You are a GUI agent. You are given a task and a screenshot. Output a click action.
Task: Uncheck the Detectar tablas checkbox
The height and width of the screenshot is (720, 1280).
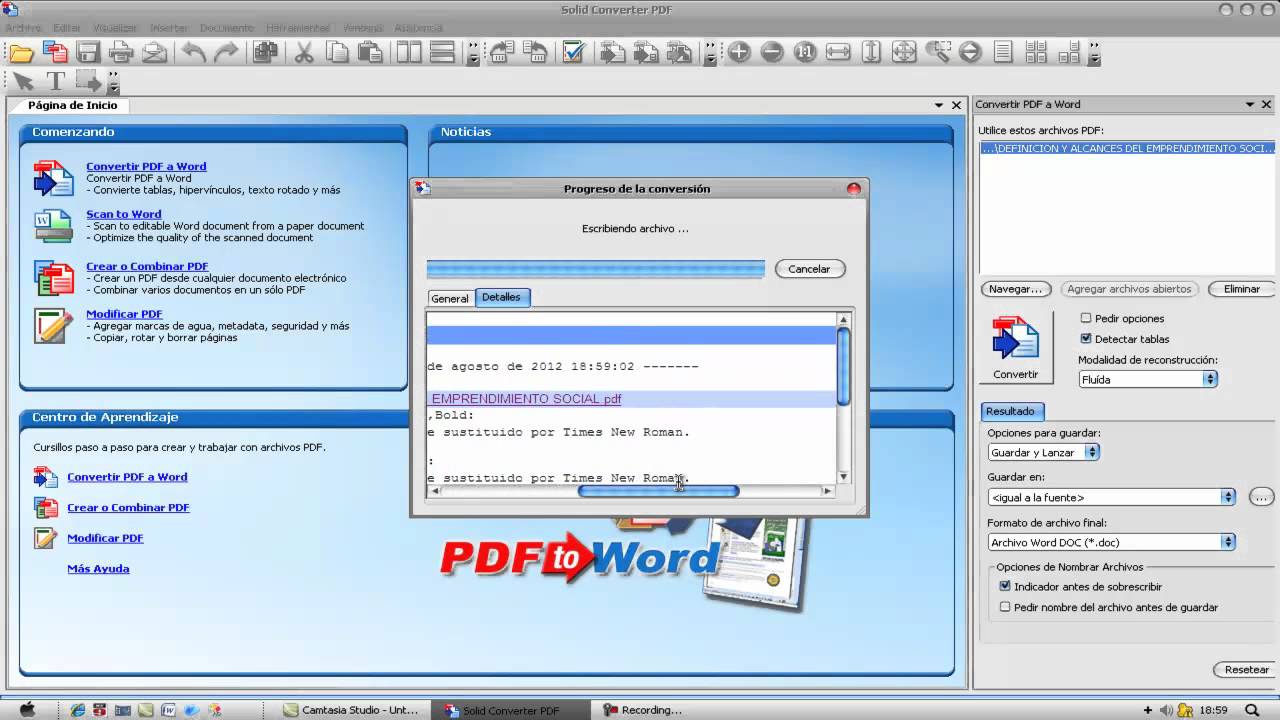tap(1086, 339)
